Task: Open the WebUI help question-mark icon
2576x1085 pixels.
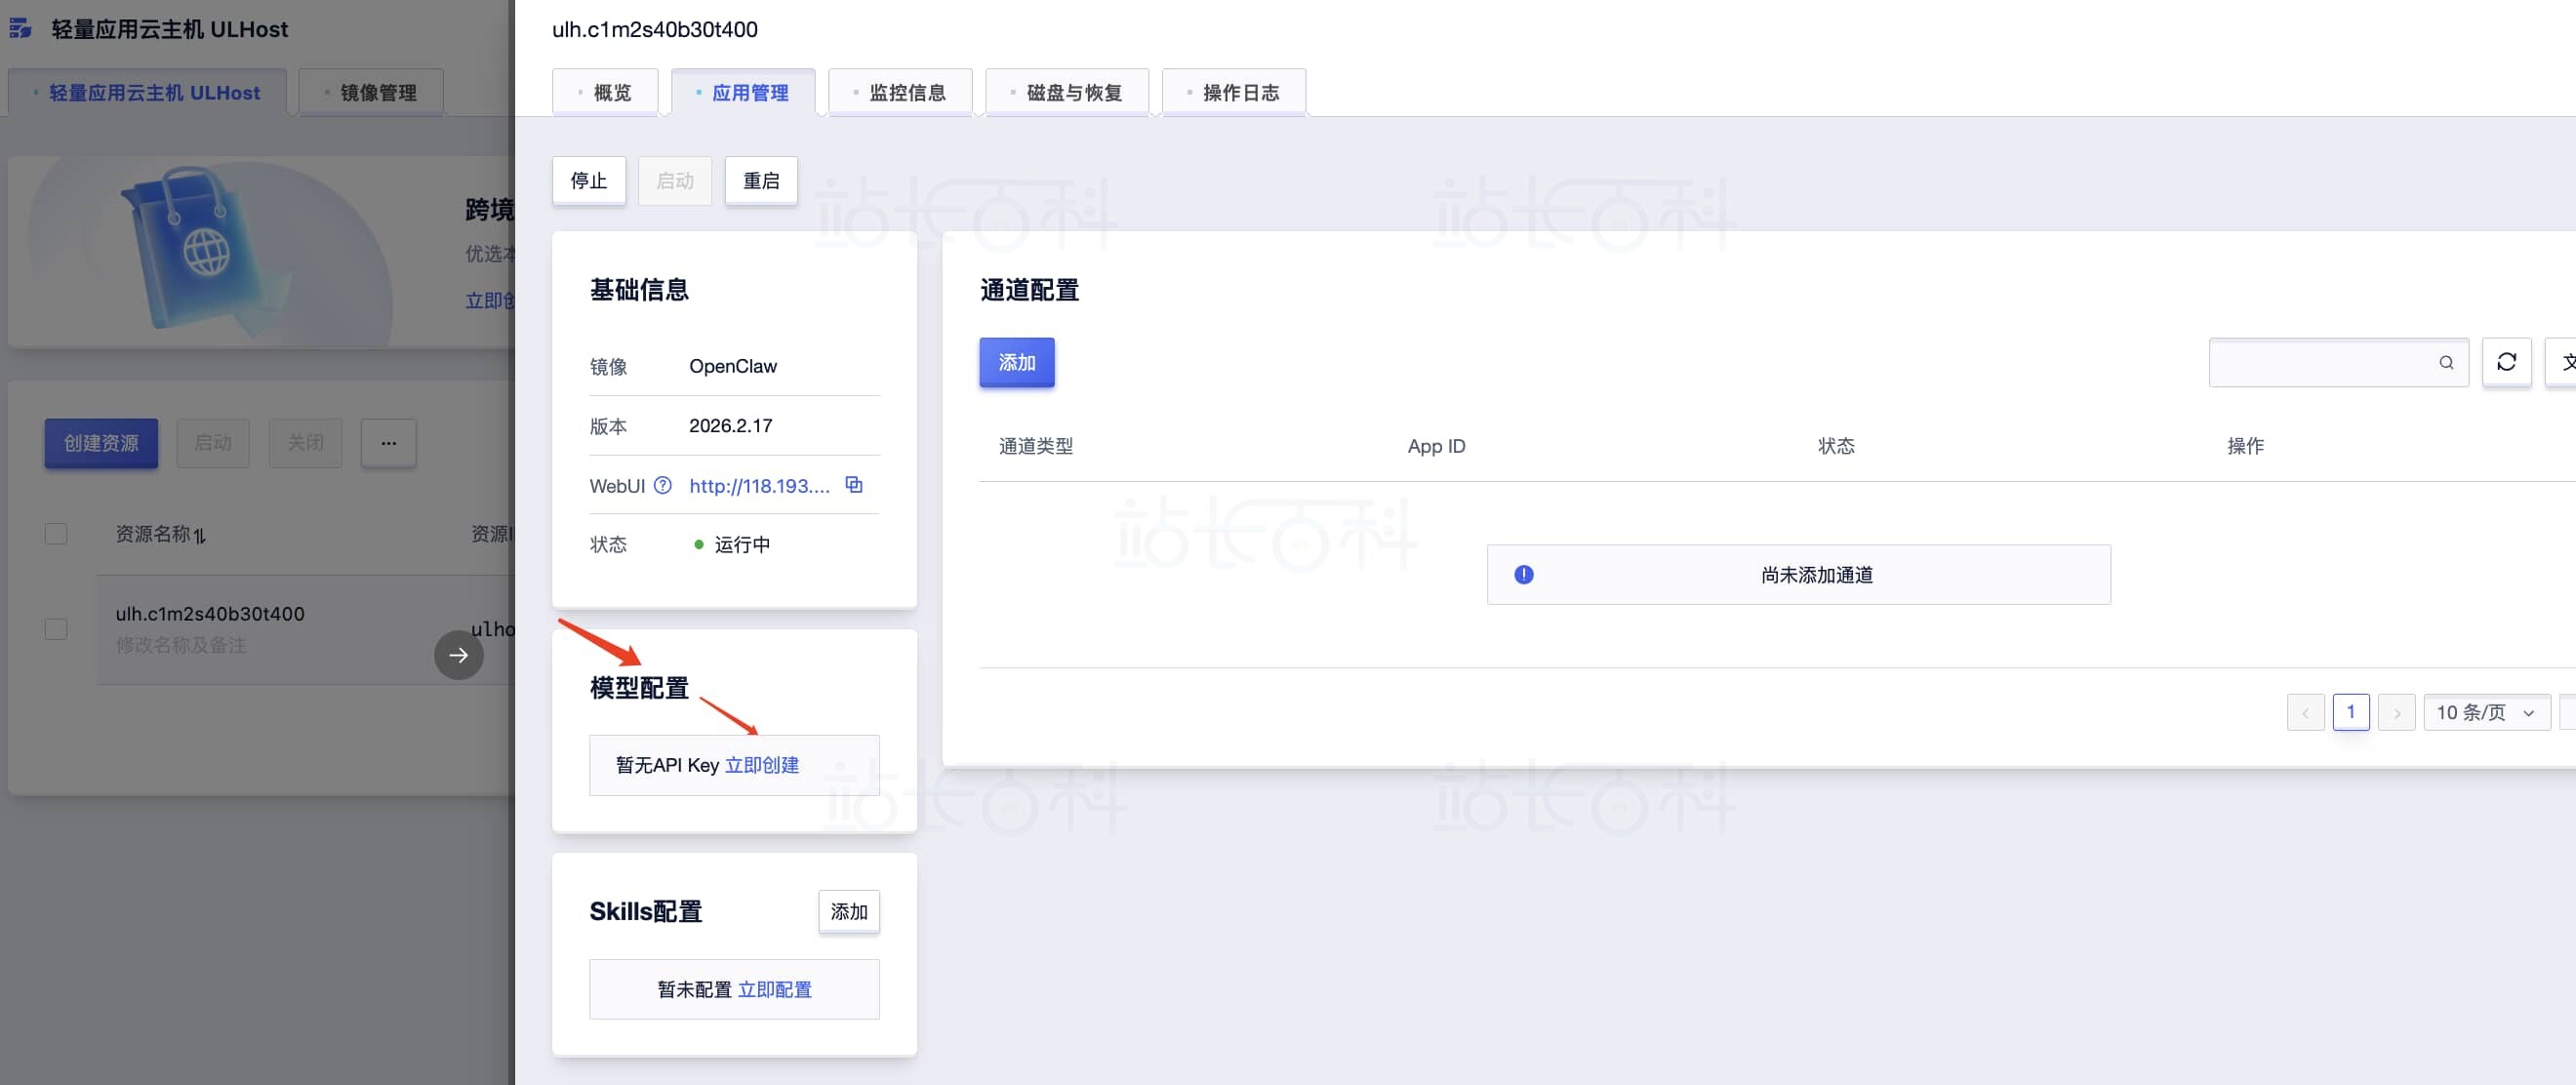Action: 662,485
